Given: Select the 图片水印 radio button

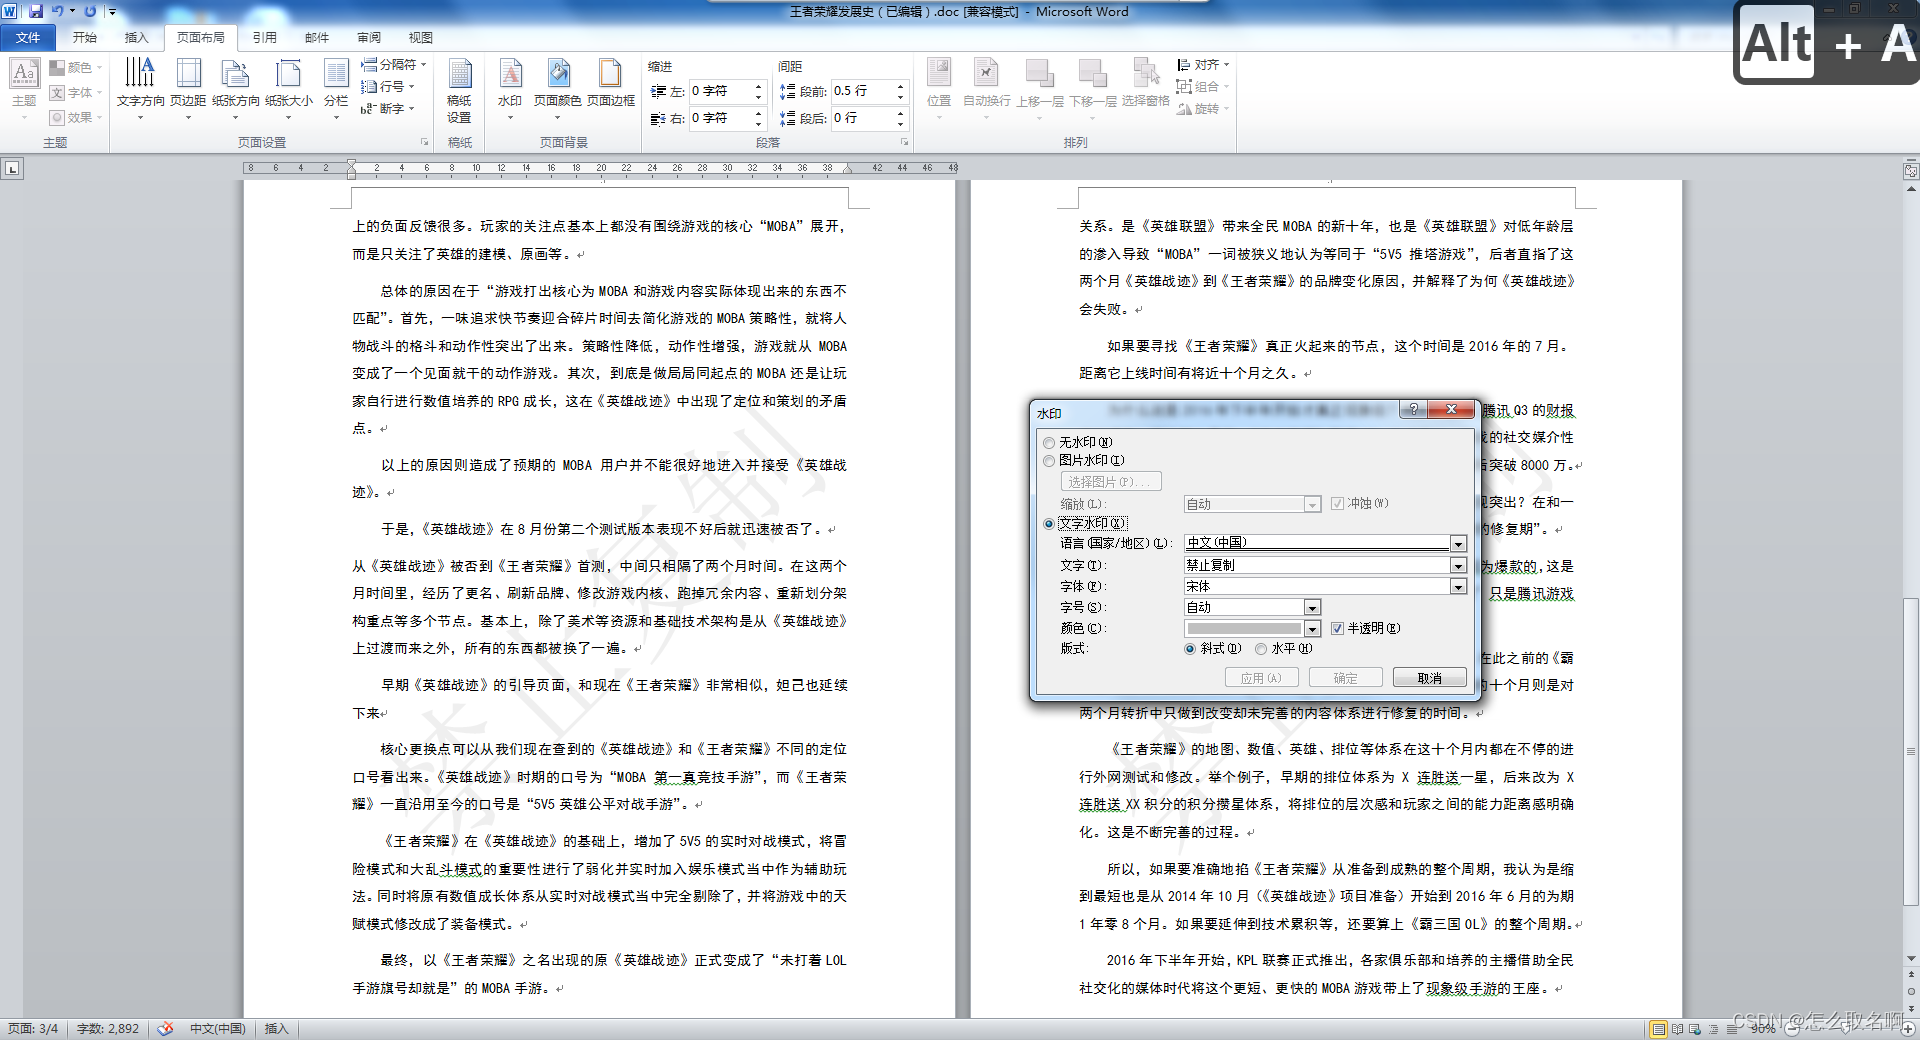Looking at the screenshot, I should pyautogui.click(x=1049, y=461).
